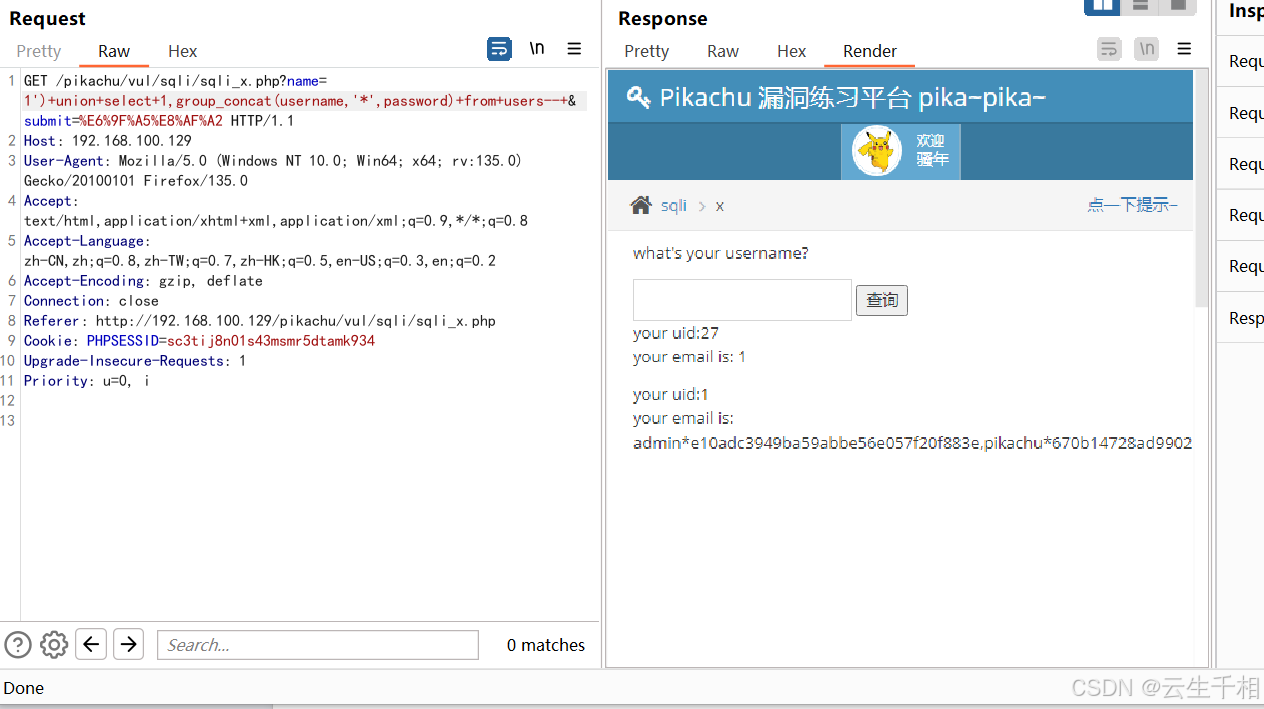Open the Request panel hamburger menu
This screenshot has height=709, width=1264.
(x=574, y=48)
